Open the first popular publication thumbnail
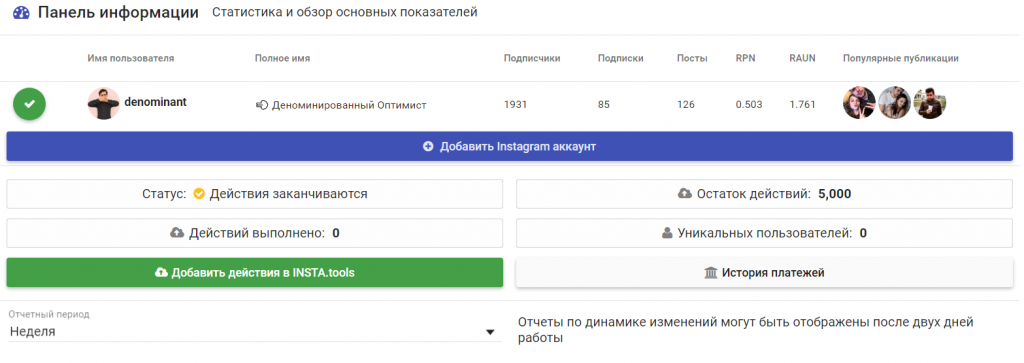 pyautogui.click(x=859, y=103)
